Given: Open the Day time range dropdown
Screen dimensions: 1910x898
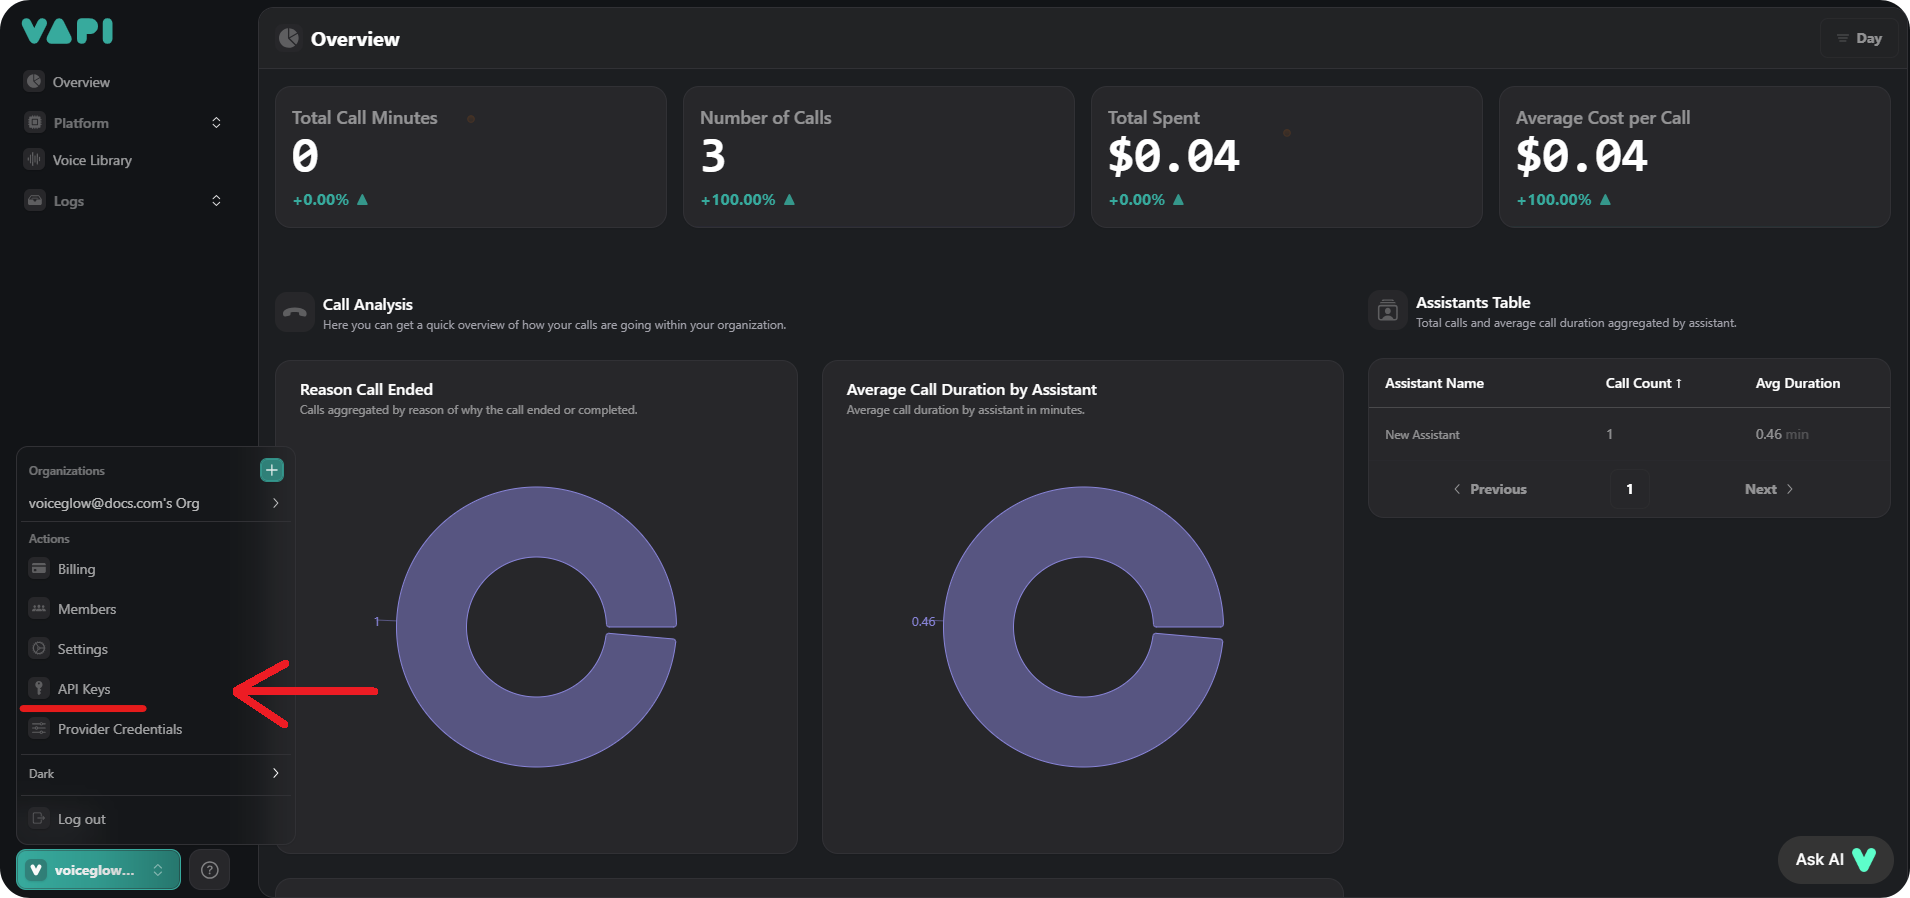Looking at the screenshot, I should 1859,38.
